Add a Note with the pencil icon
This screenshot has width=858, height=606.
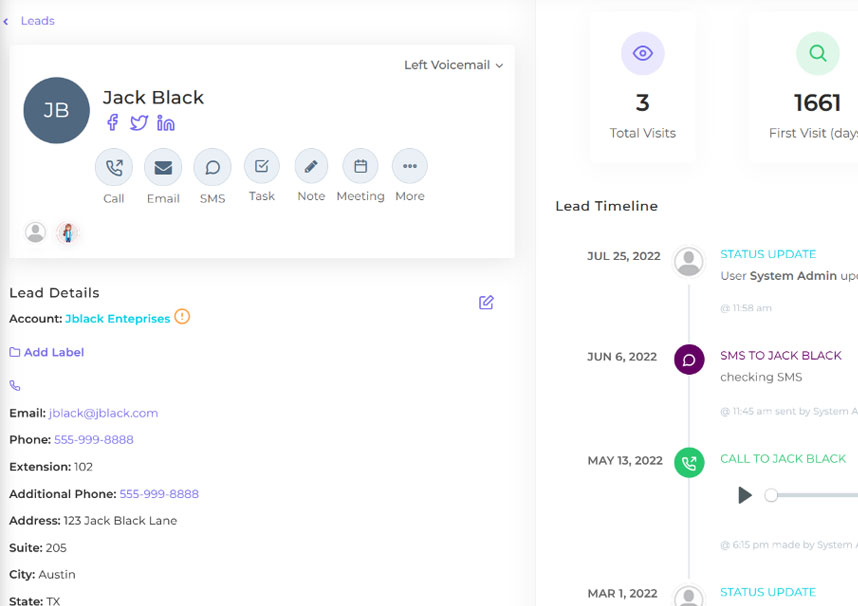311,166
